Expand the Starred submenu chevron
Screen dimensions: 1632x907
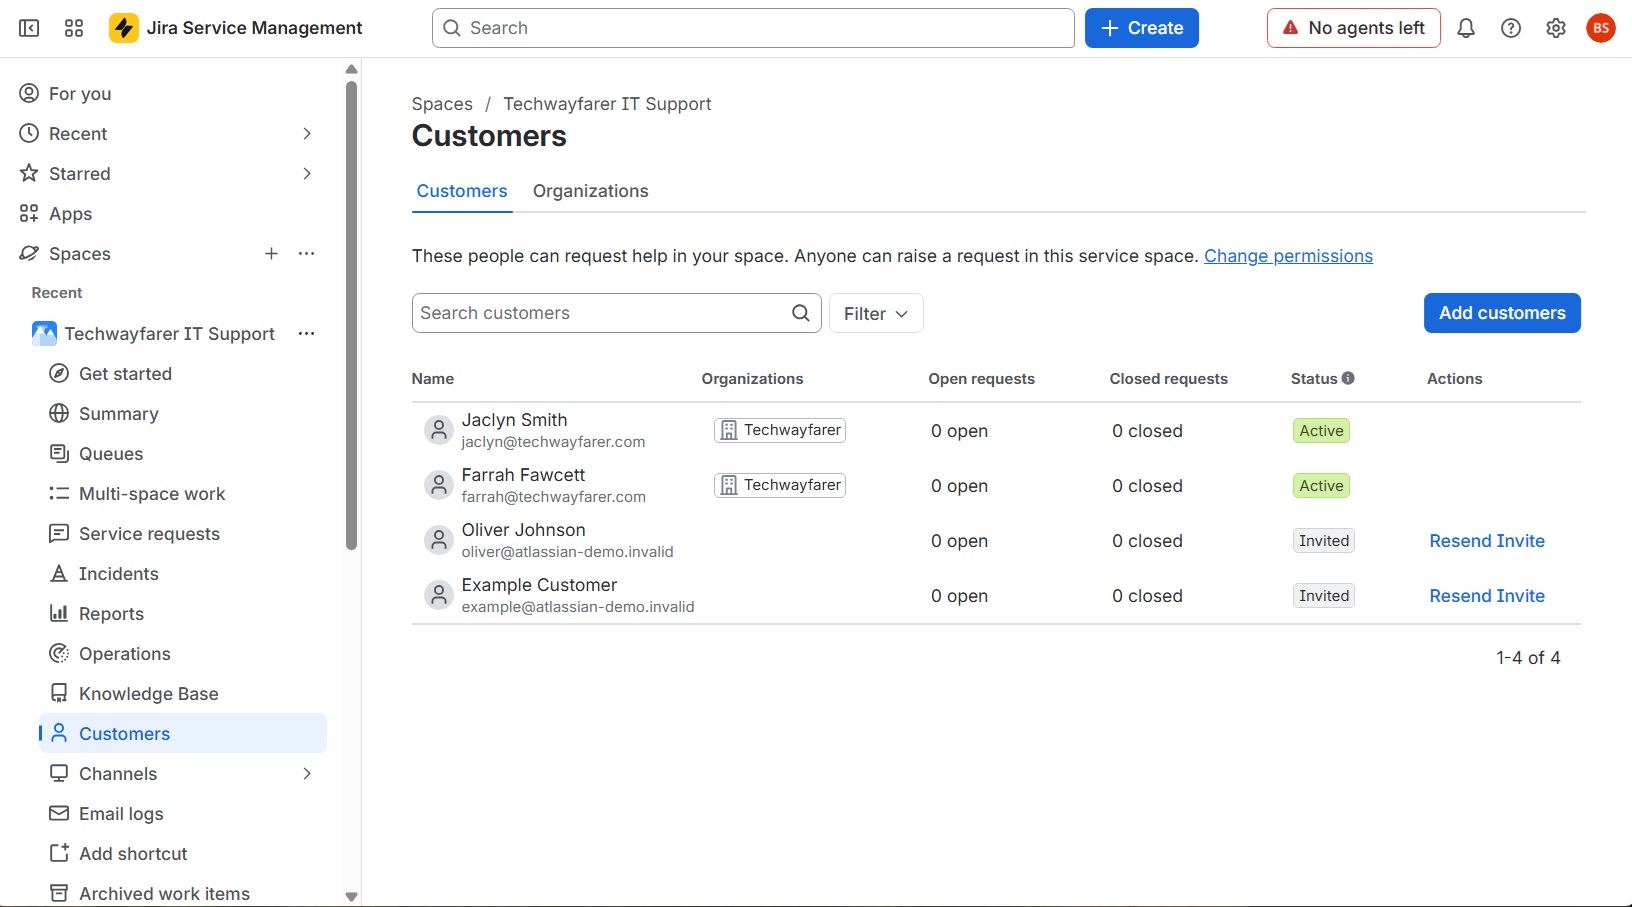click(x=307, y=174)
